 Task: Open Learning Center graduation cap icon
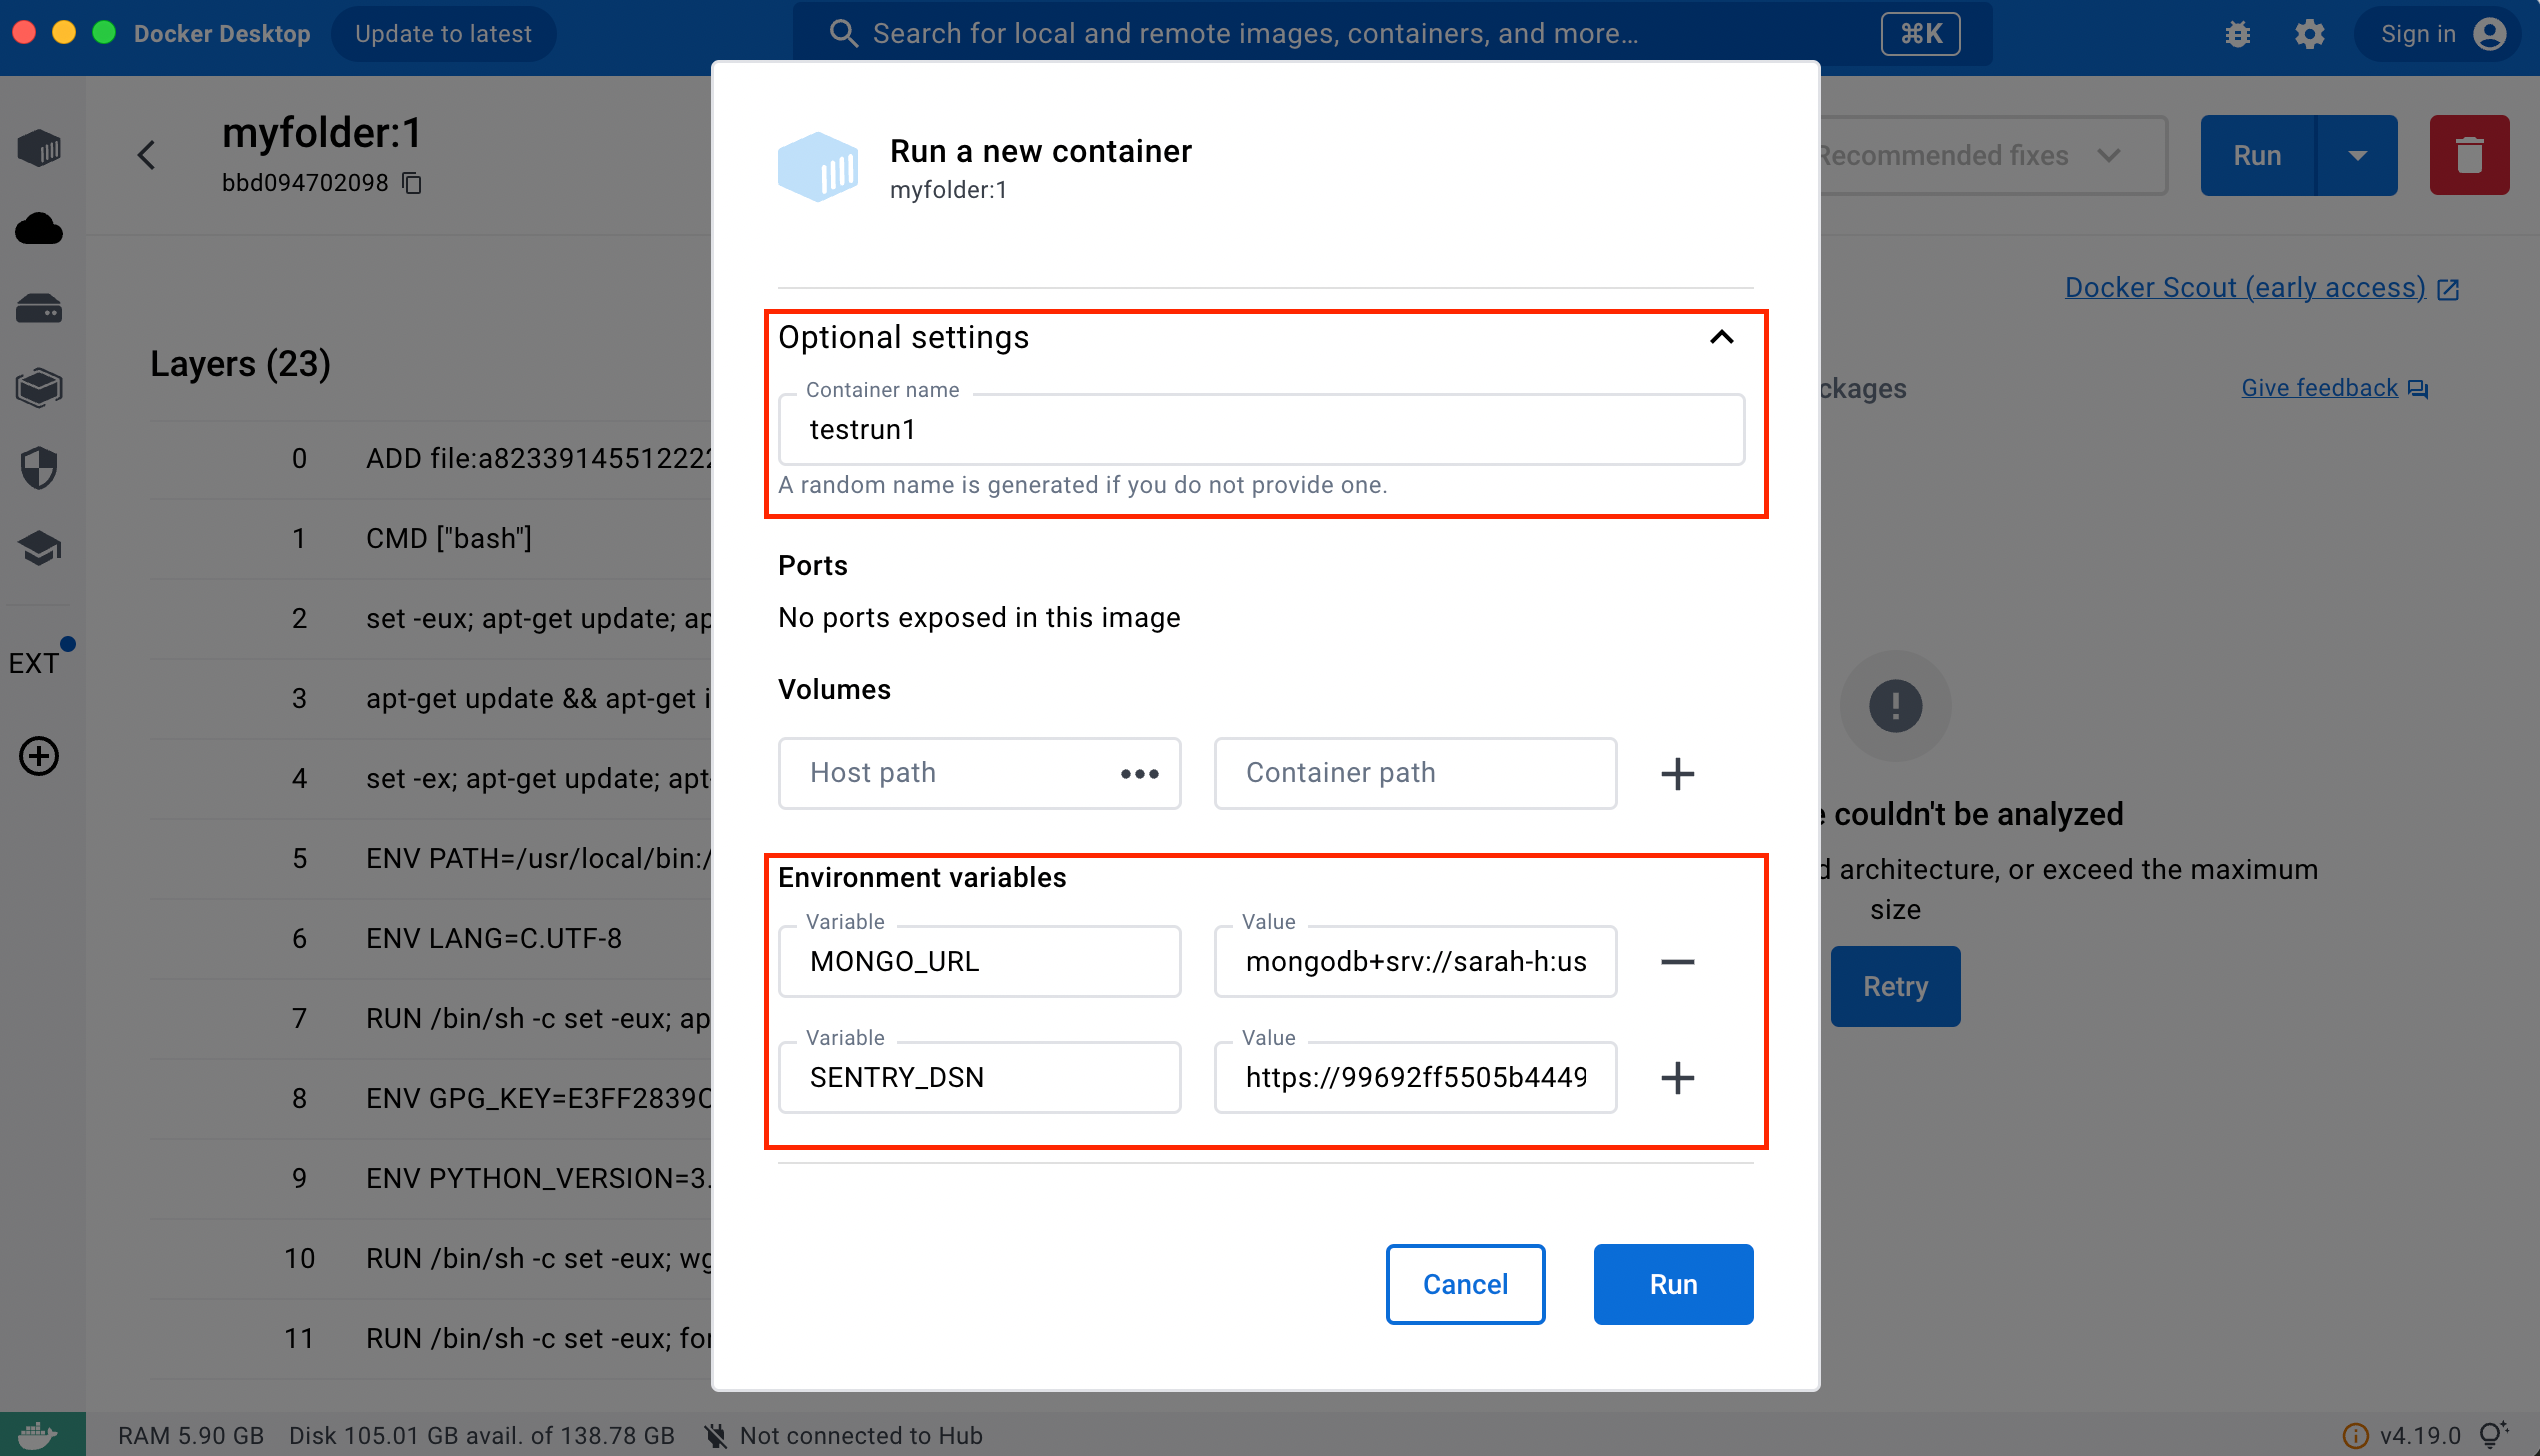[x=39, y=548]
